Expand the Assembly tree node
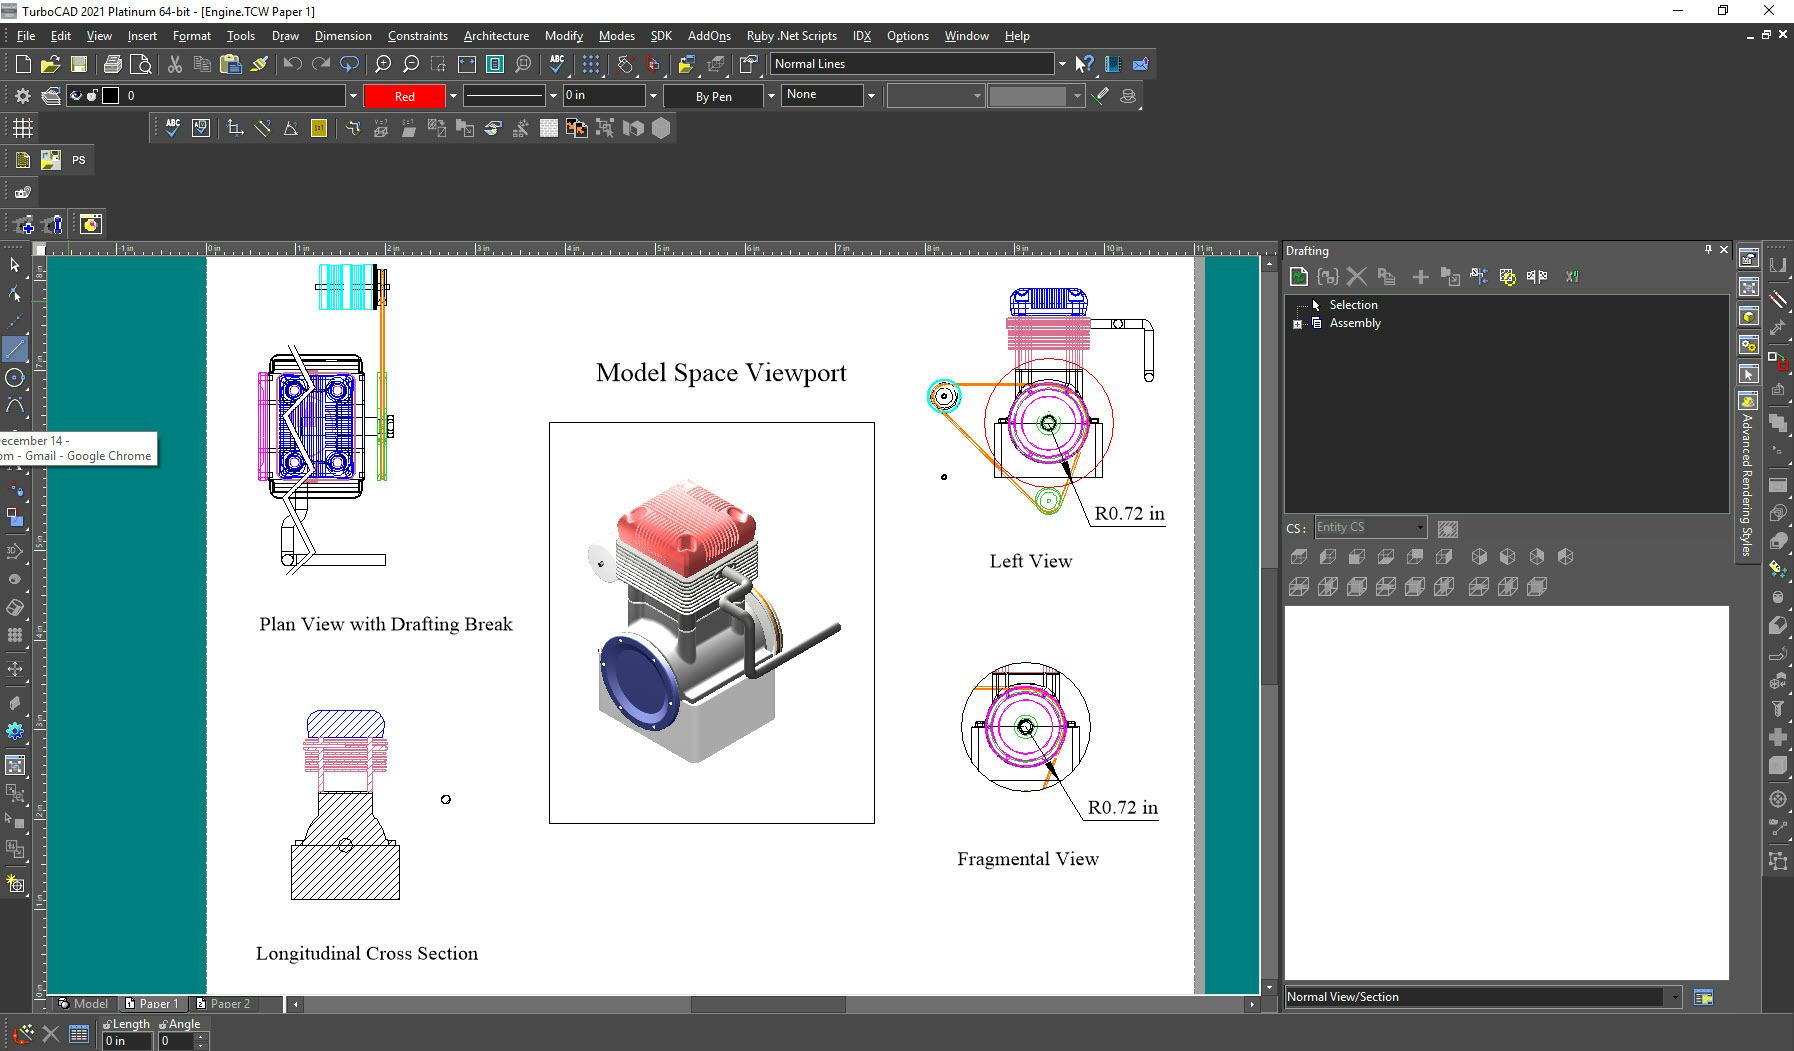1794x1051 pixels. pyautogui.click(x=1297, y=324)
